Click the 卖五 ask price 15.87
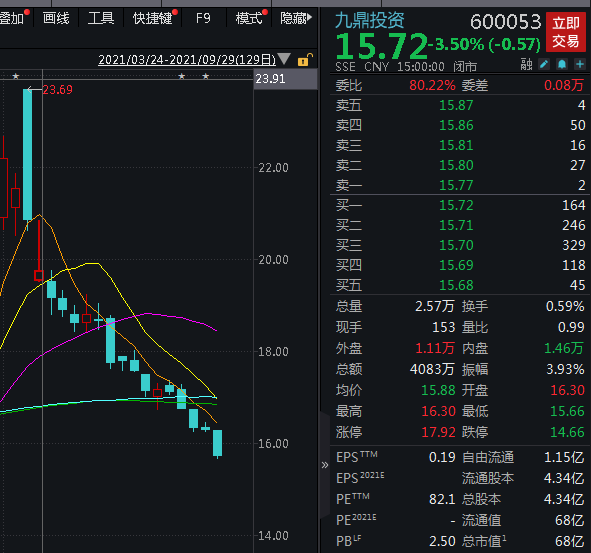The image size is (591, 553). tap(456, 105)
